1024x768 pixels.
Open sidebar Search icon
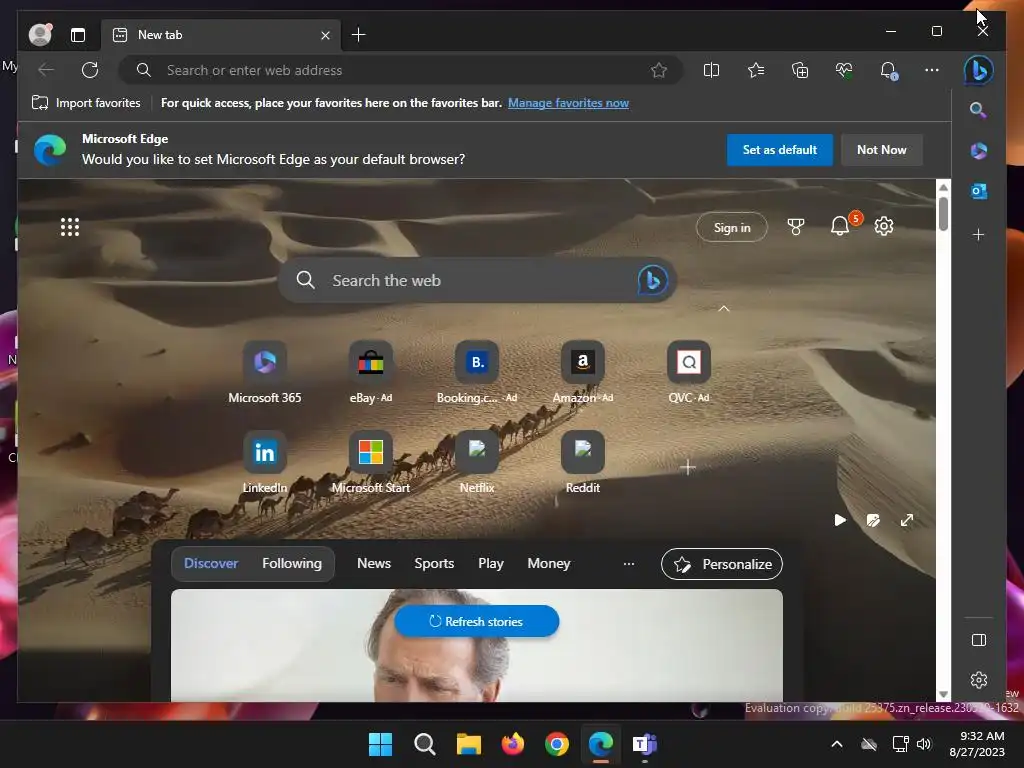pyautogui.click(x=978, y=110)
